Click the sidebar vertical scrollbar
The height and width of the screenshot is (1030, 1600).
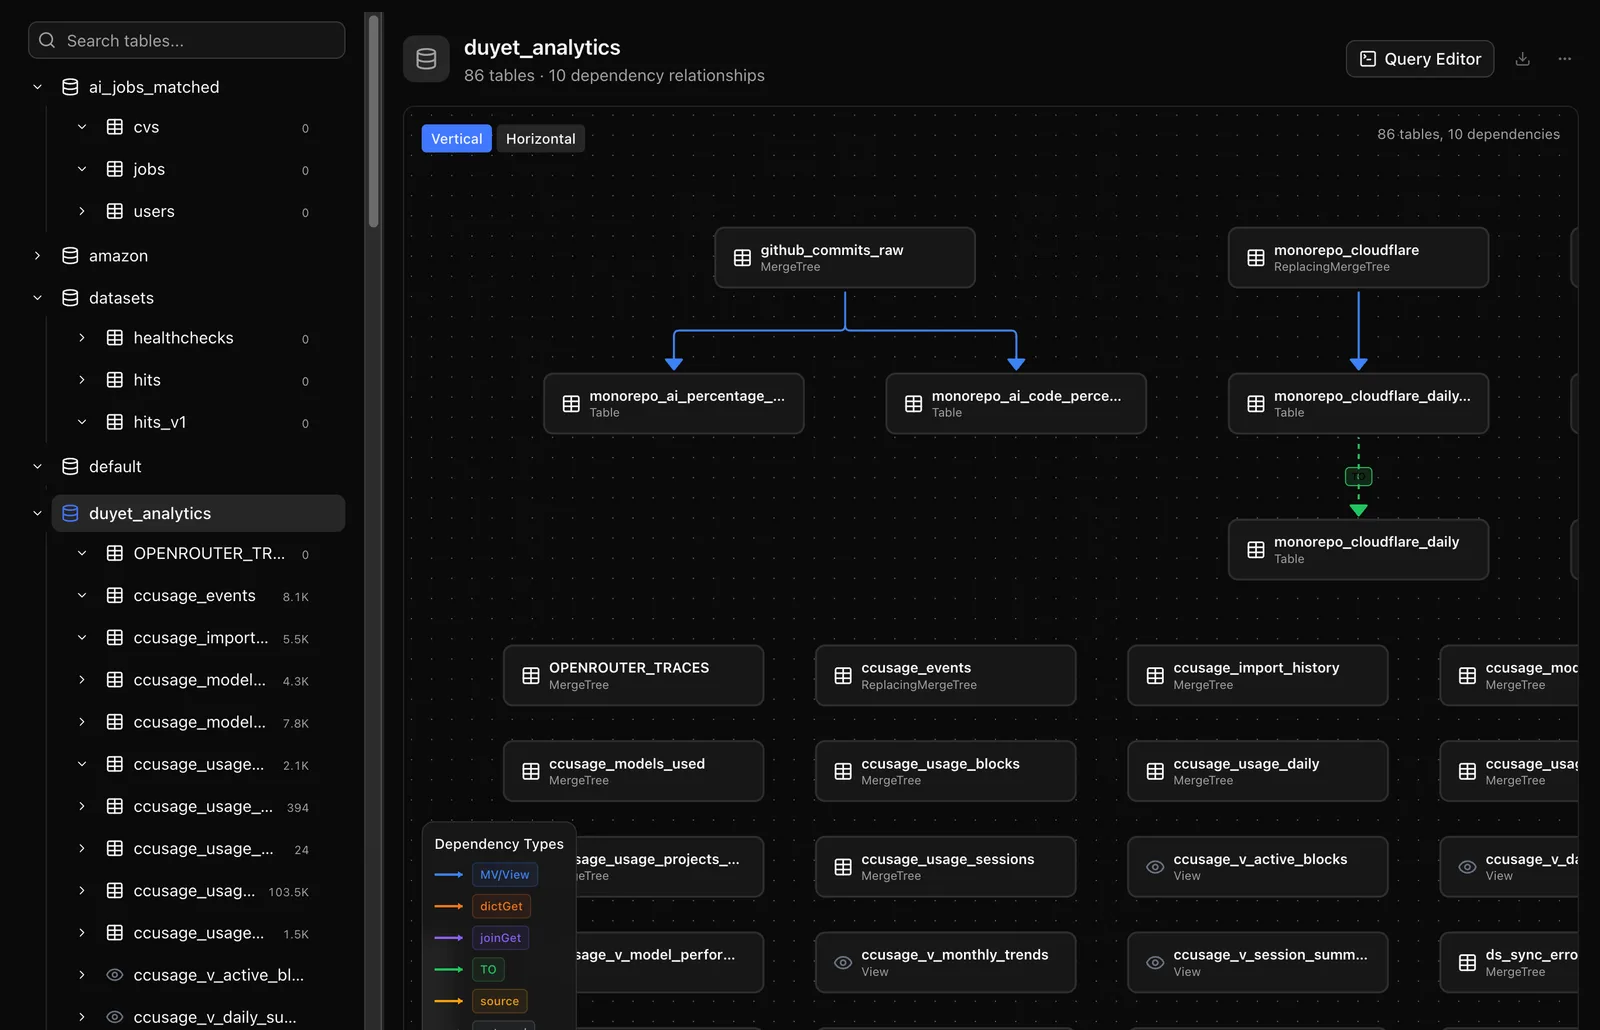coord(373,122)
